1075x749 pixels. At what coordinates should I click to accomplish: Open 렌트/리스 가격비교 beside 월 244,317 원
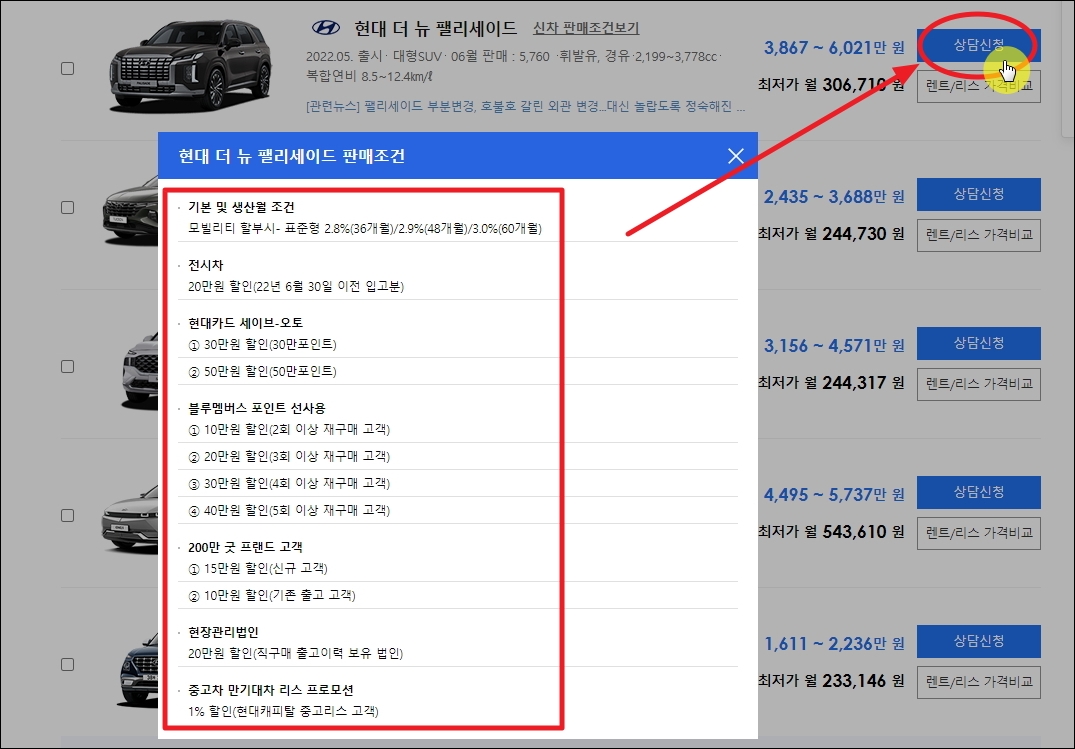978,384
